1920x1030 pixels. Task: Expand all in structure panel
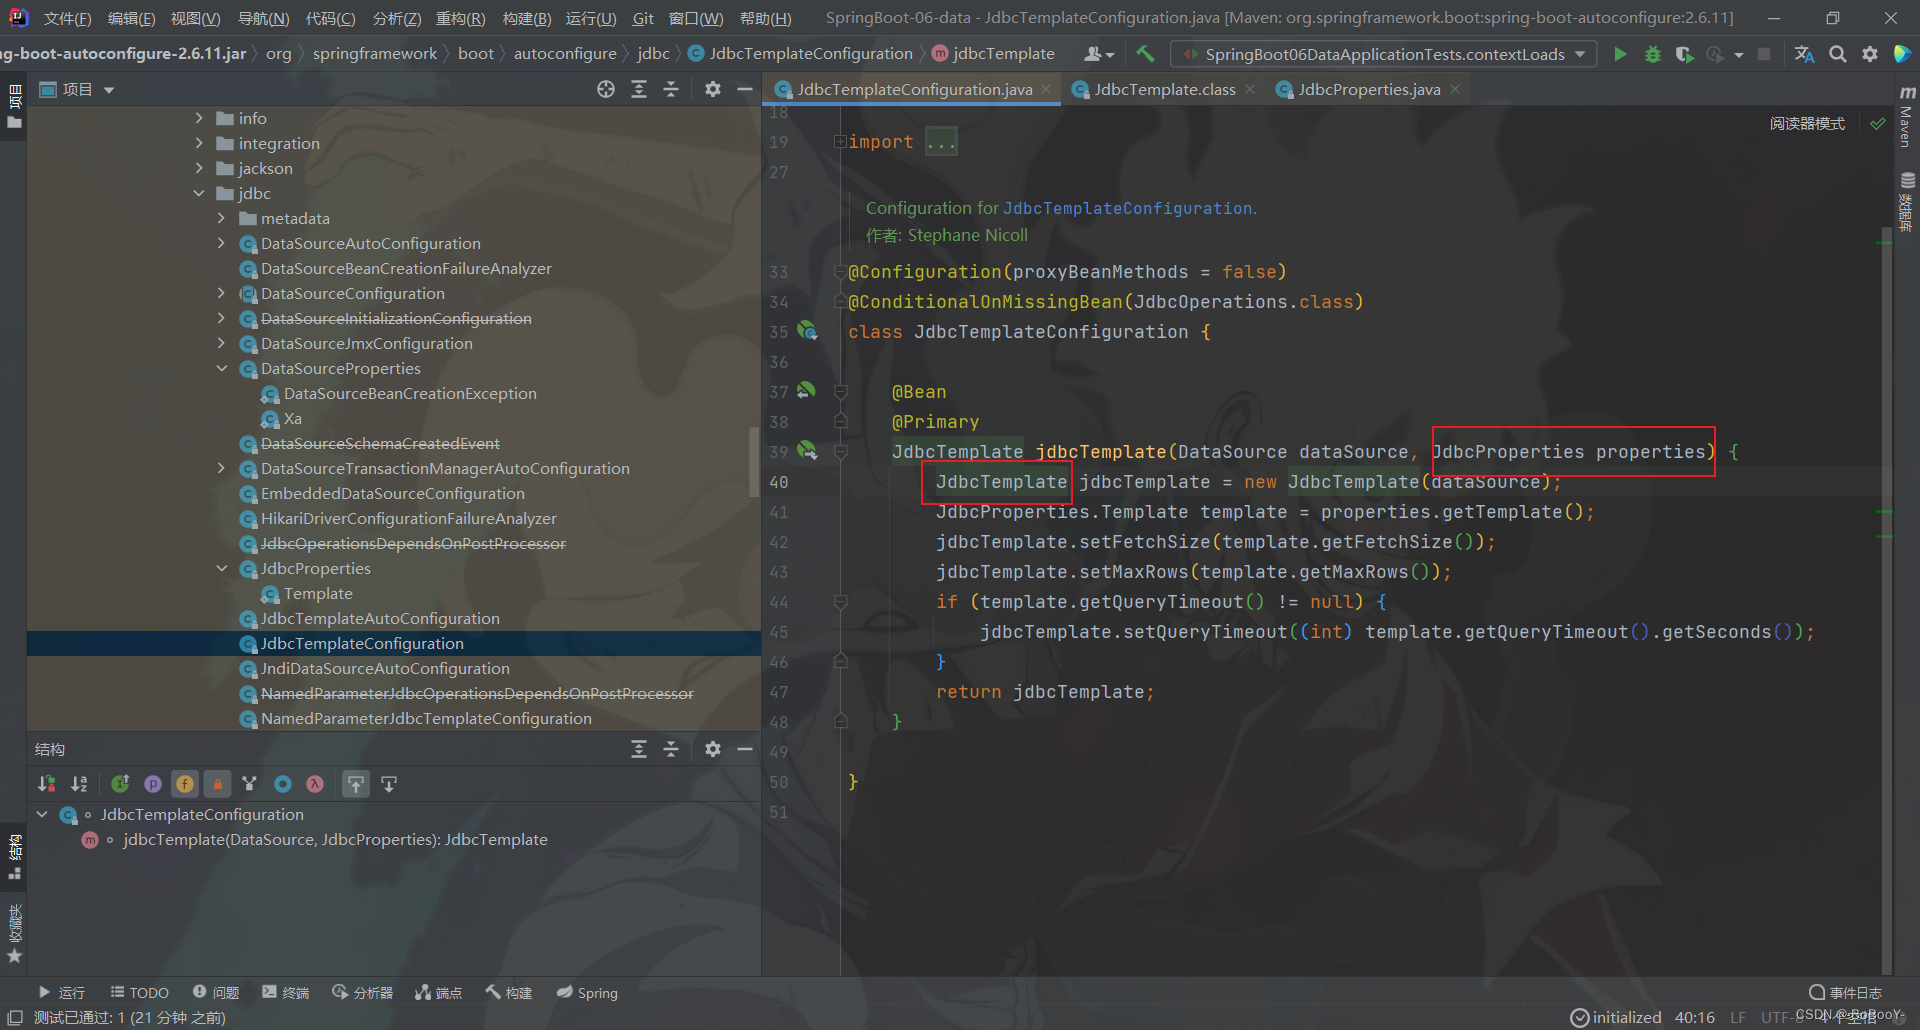[x=639, y=749]
